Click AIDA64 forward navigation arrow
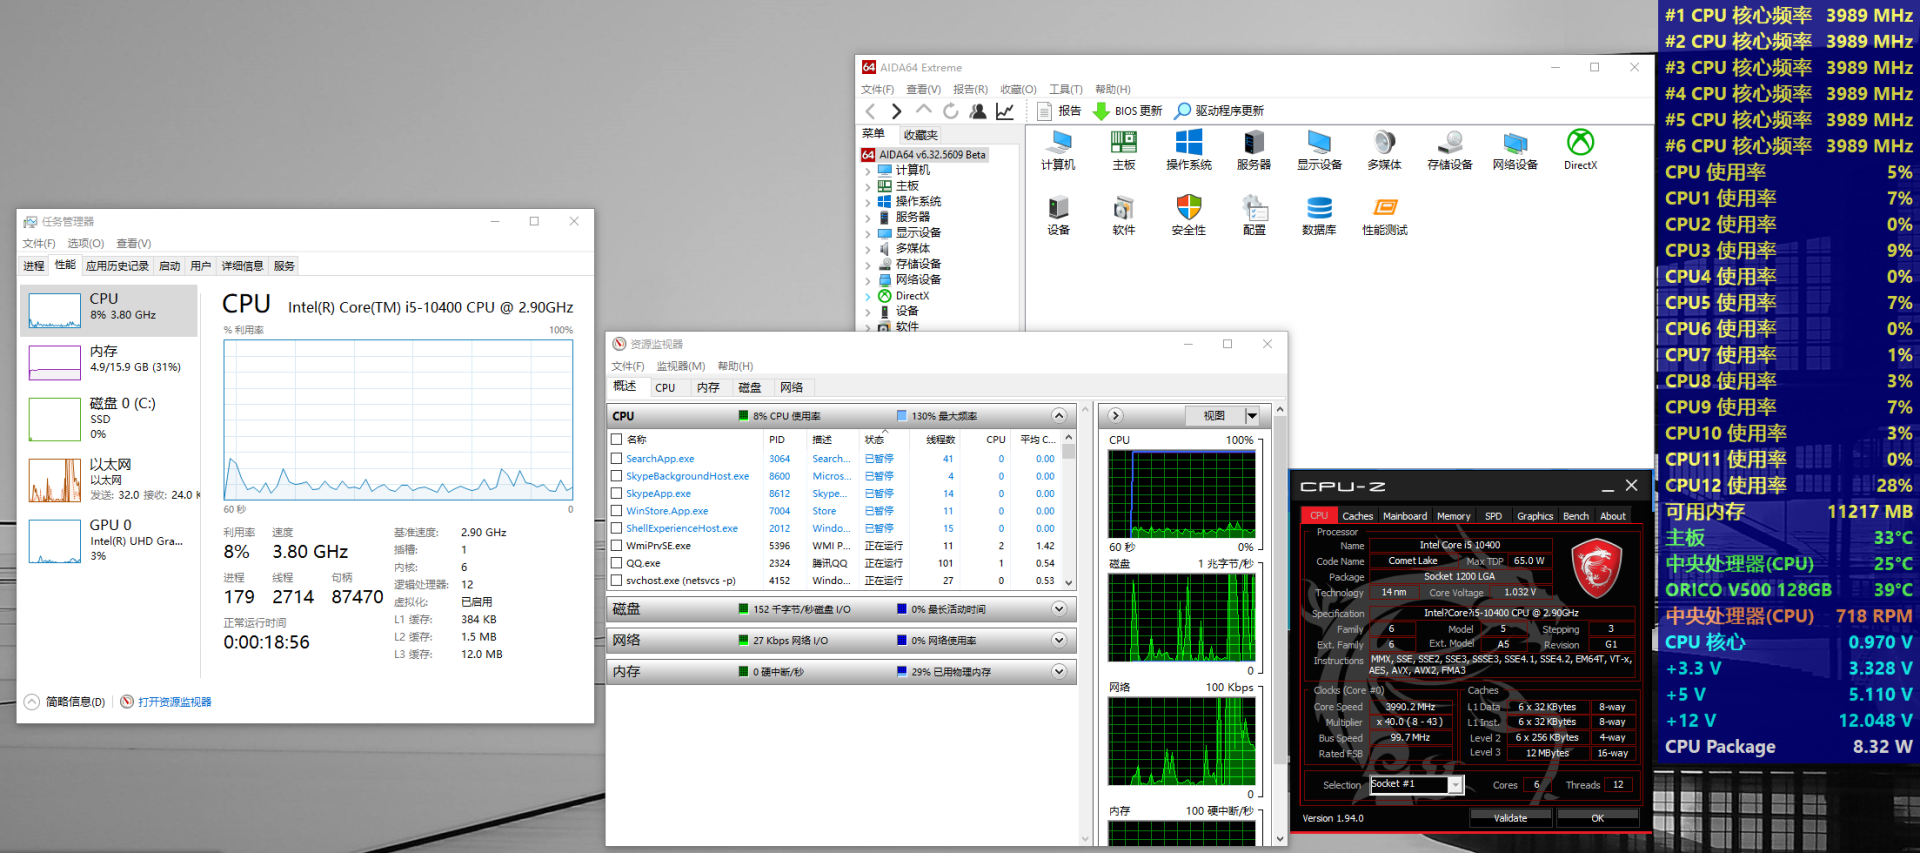This screenshot has height=853, width=1920. point(897,111)
